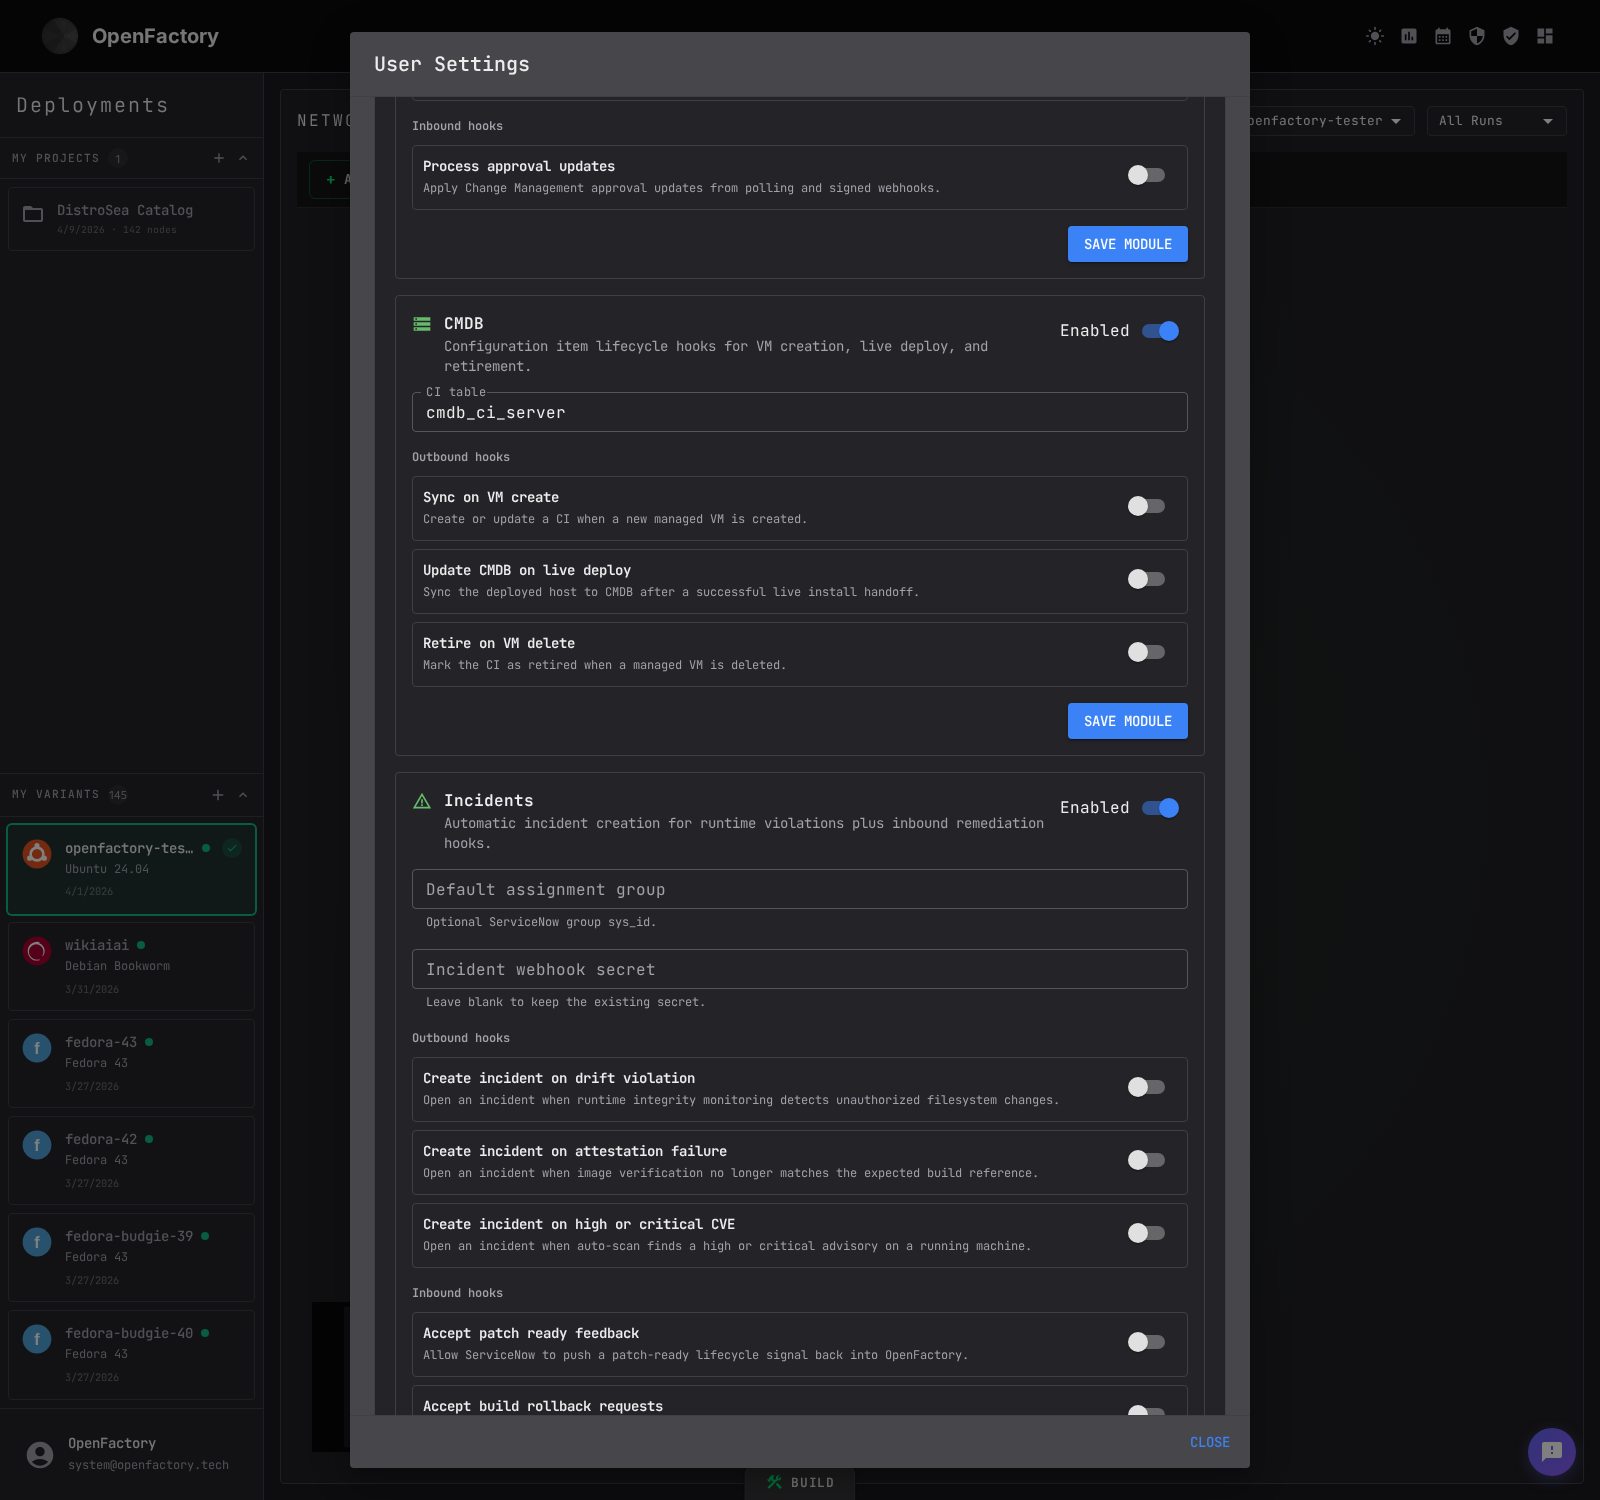Click the Incident webhook secret field
Viewport: 1600px width, 1500px height.
[799, 968]
